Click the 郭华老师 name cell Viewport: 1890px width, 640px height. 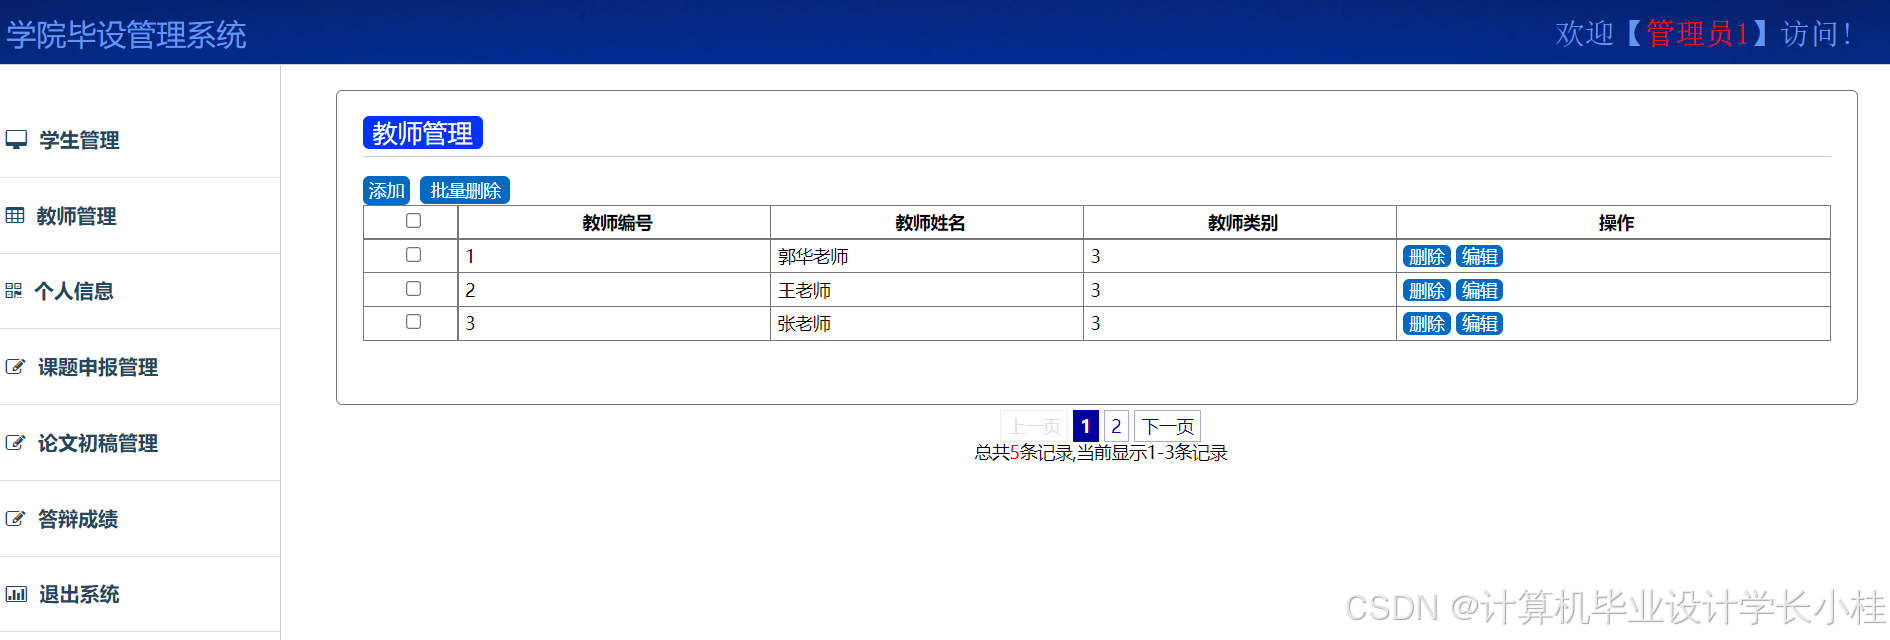pos(927,256)
